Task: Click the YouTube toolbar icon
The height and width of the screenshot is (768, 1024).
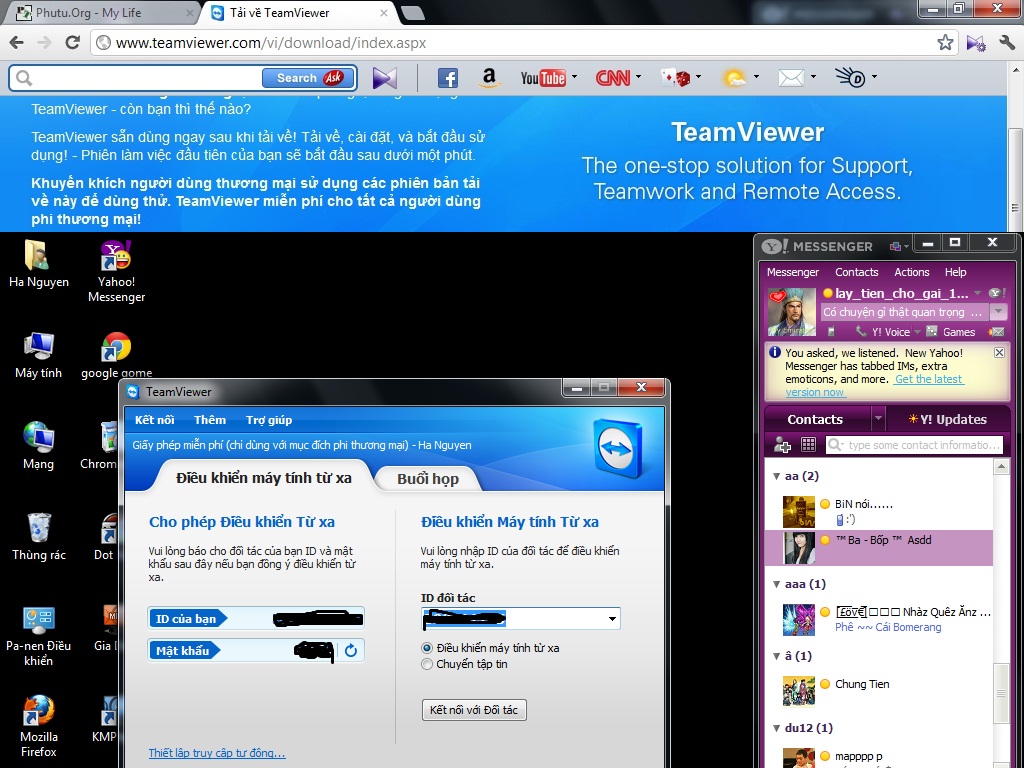Action: coord(543,78)
